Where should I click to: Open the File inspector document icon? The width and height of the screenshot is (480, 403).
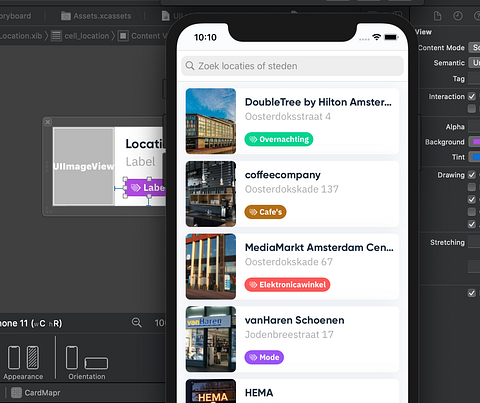tap(437, 16)
